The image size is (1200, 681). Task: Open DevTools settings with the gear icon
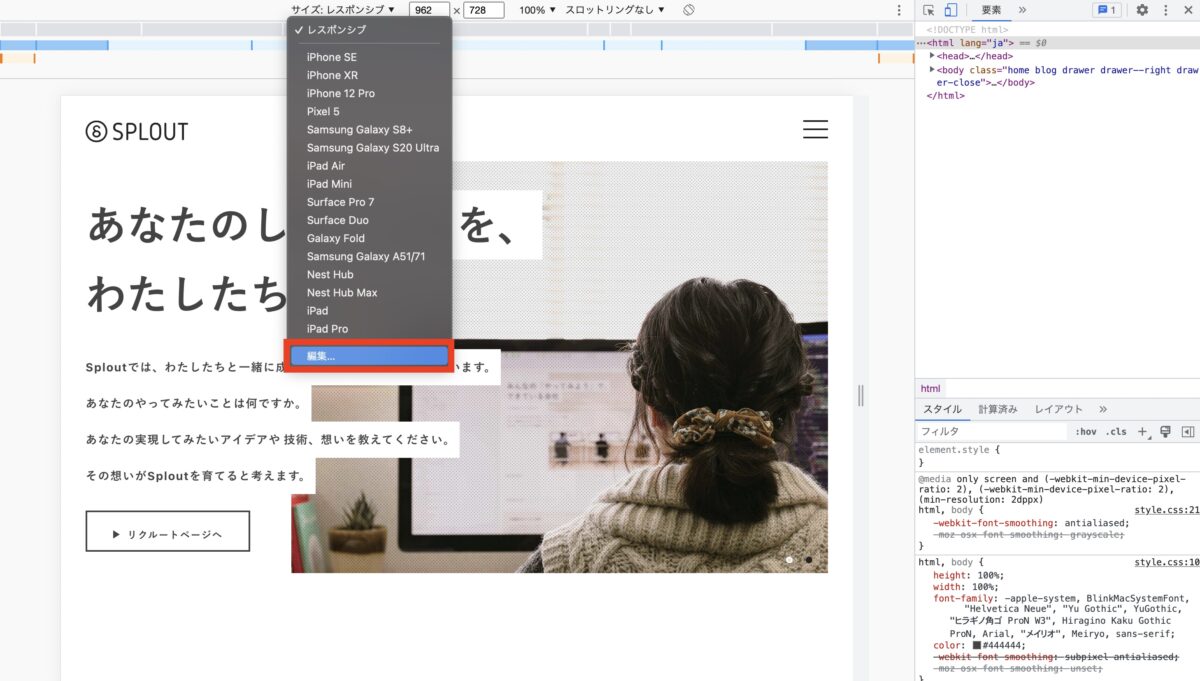coord(1142,10)
